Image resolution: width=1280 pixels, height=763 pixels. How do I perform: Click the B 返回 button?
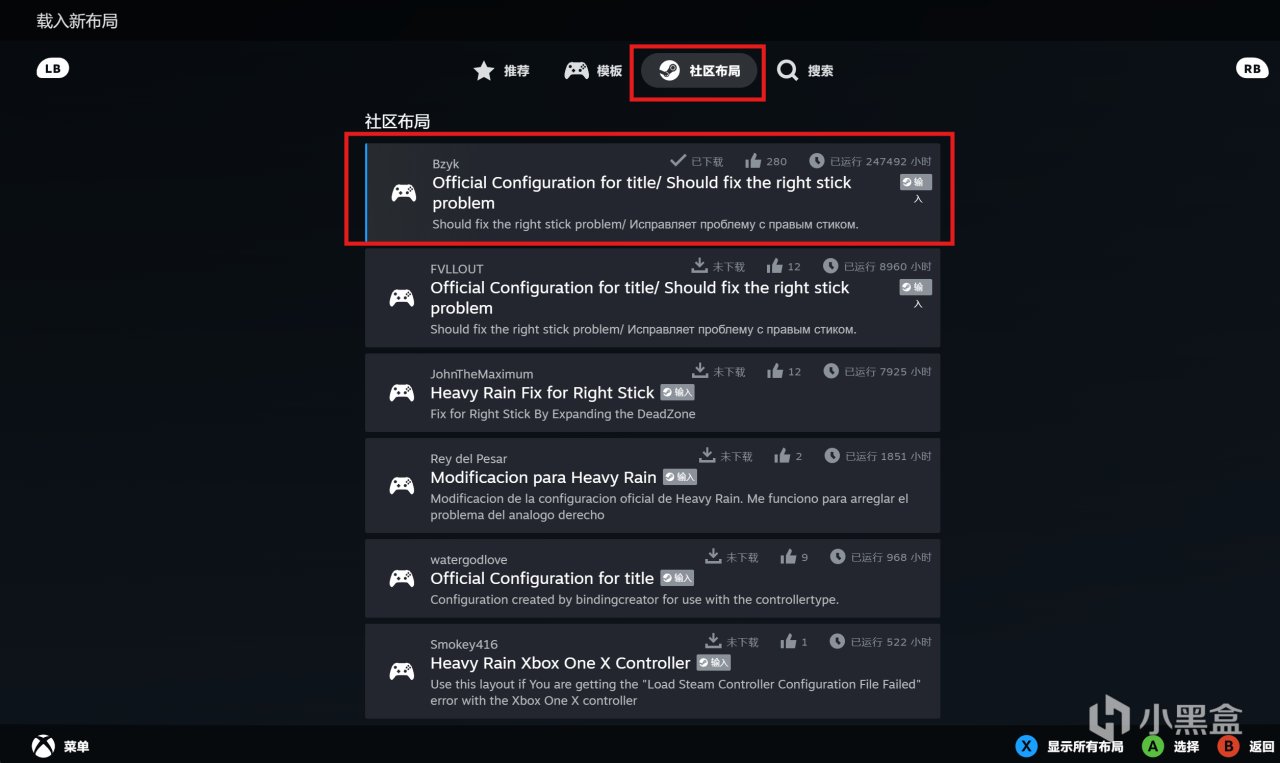(x=1246, y=746)
